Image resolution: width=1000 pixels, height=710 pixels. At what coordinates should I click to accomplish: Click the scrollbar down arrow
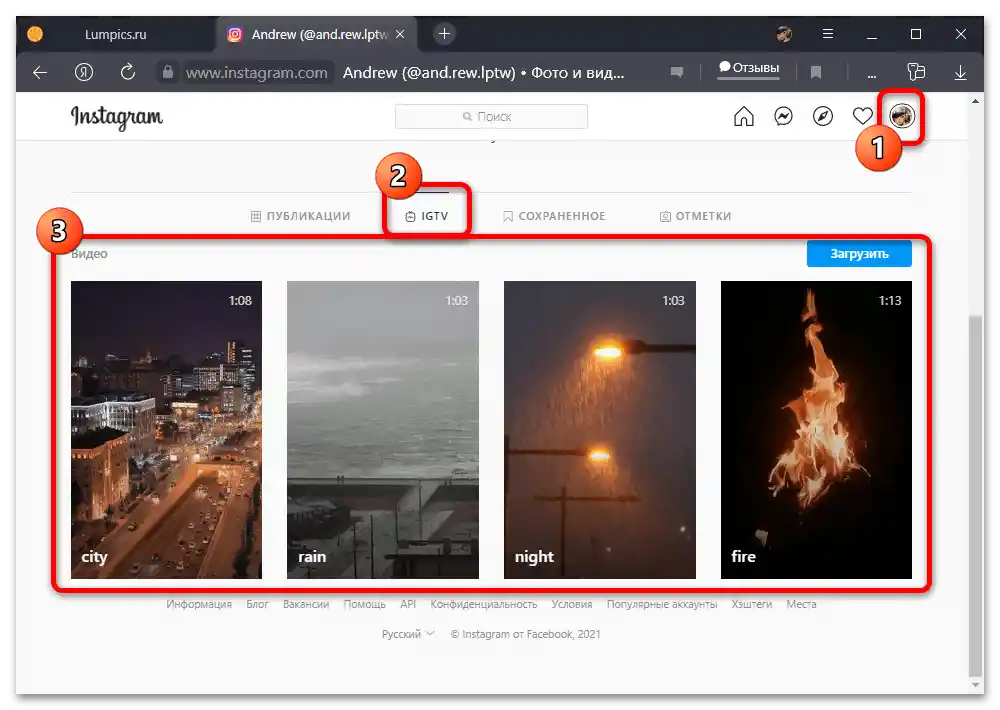pyautogui.click(x=975, y=685)
